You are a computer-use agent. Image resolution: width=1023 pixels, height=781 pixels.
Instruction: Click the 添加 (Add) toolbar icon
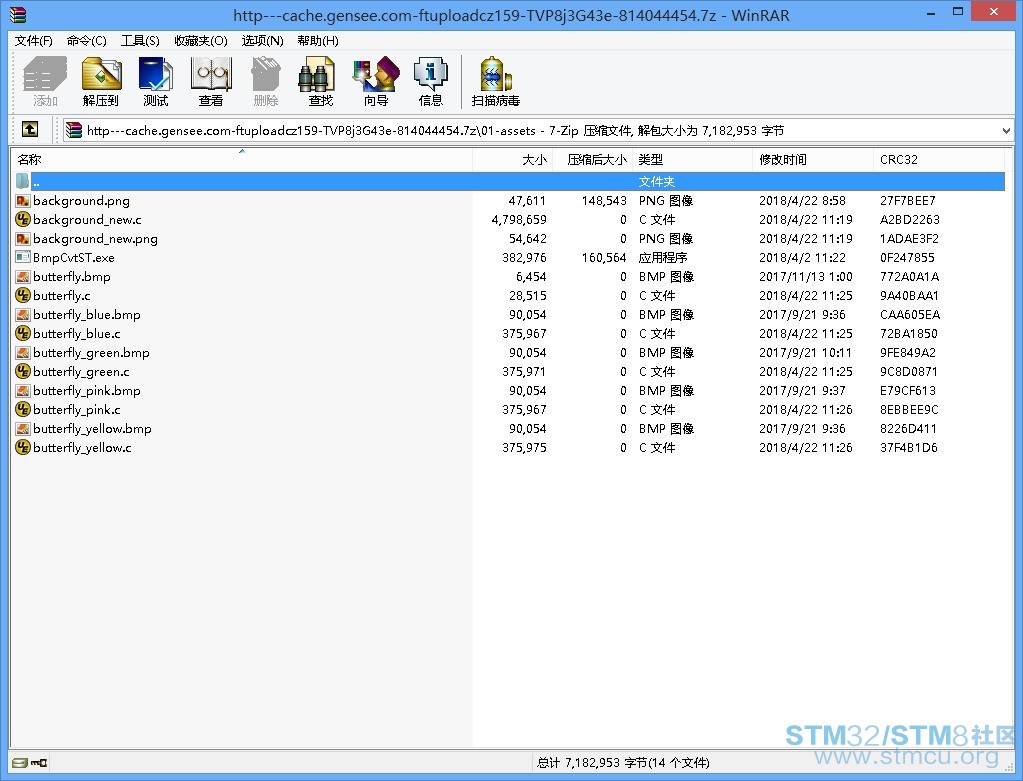pyautogui.click(x=45, y=82)
